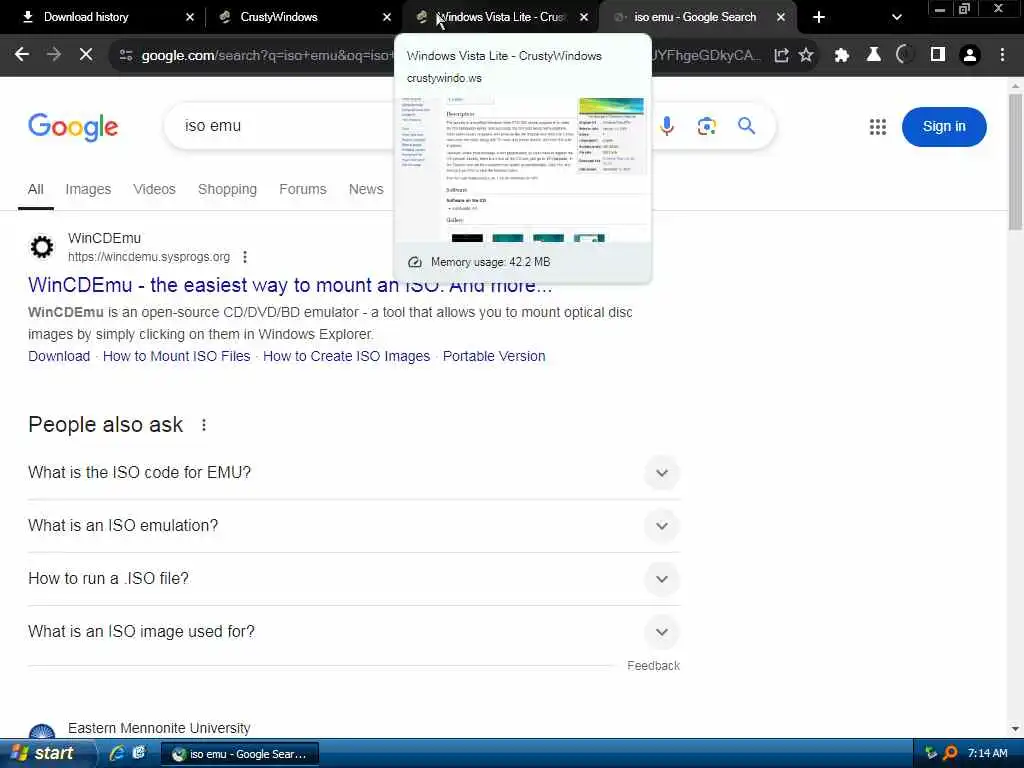1024x768 pixels.
Task: Open Portable Version link
Action: (494, 357)
